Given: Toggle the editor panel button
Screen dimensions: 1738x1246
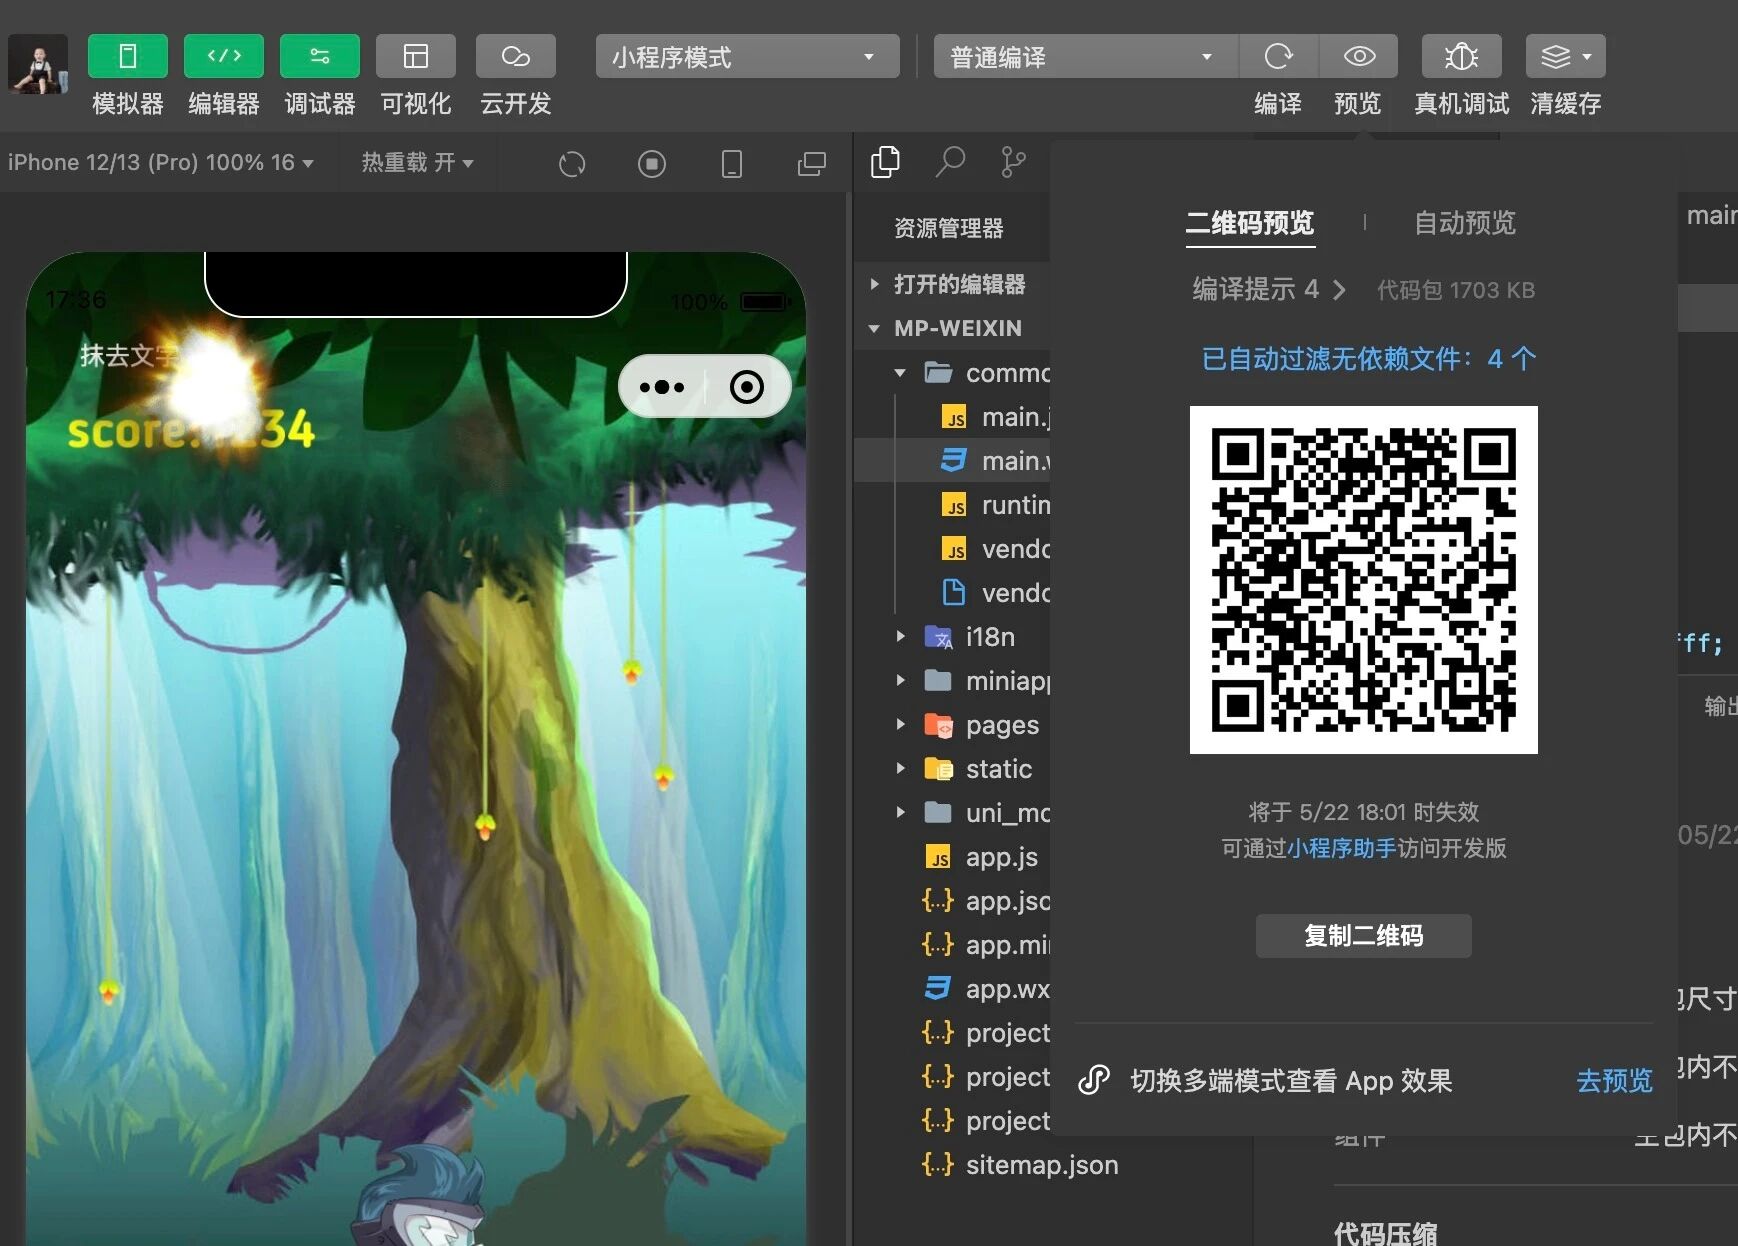Looking at the screenshot, I should point(223,56).
